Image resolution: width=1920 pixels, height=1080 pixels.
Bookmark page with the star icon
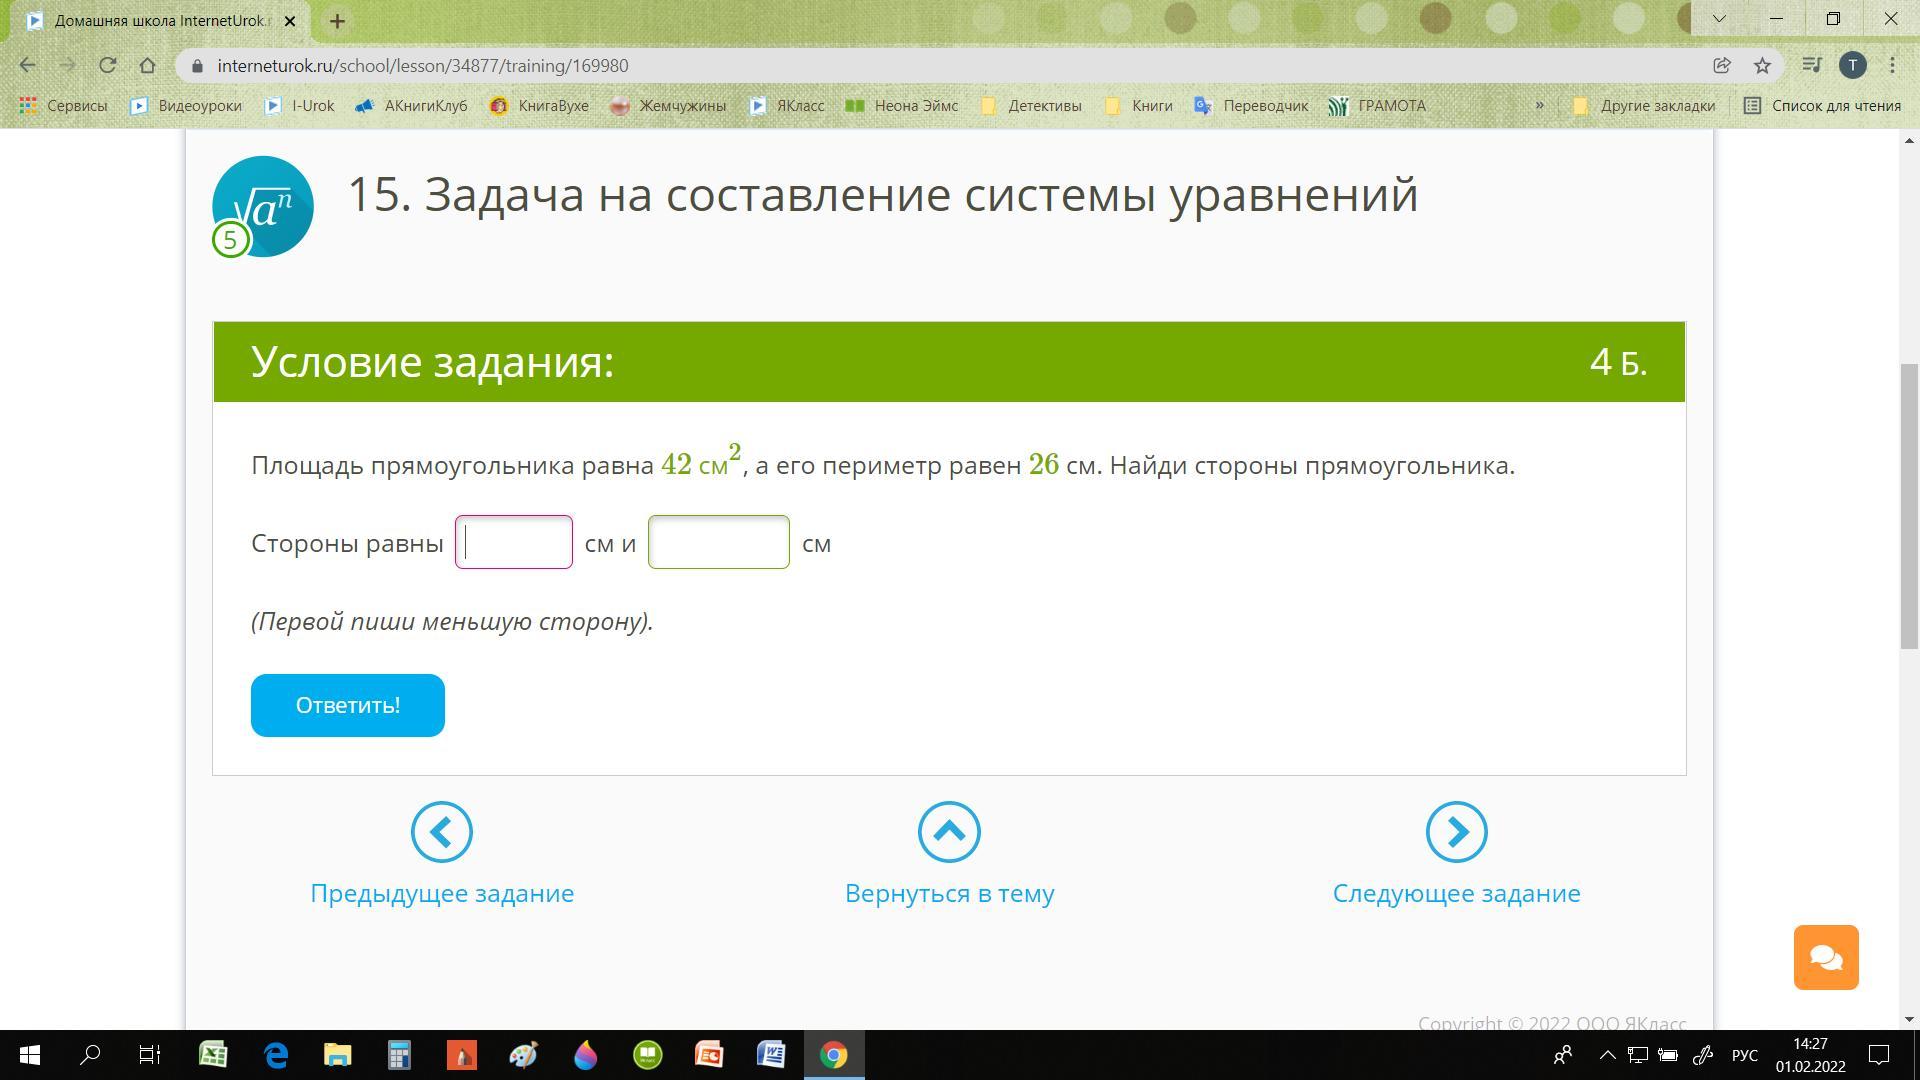click(x=1762, y=66)
